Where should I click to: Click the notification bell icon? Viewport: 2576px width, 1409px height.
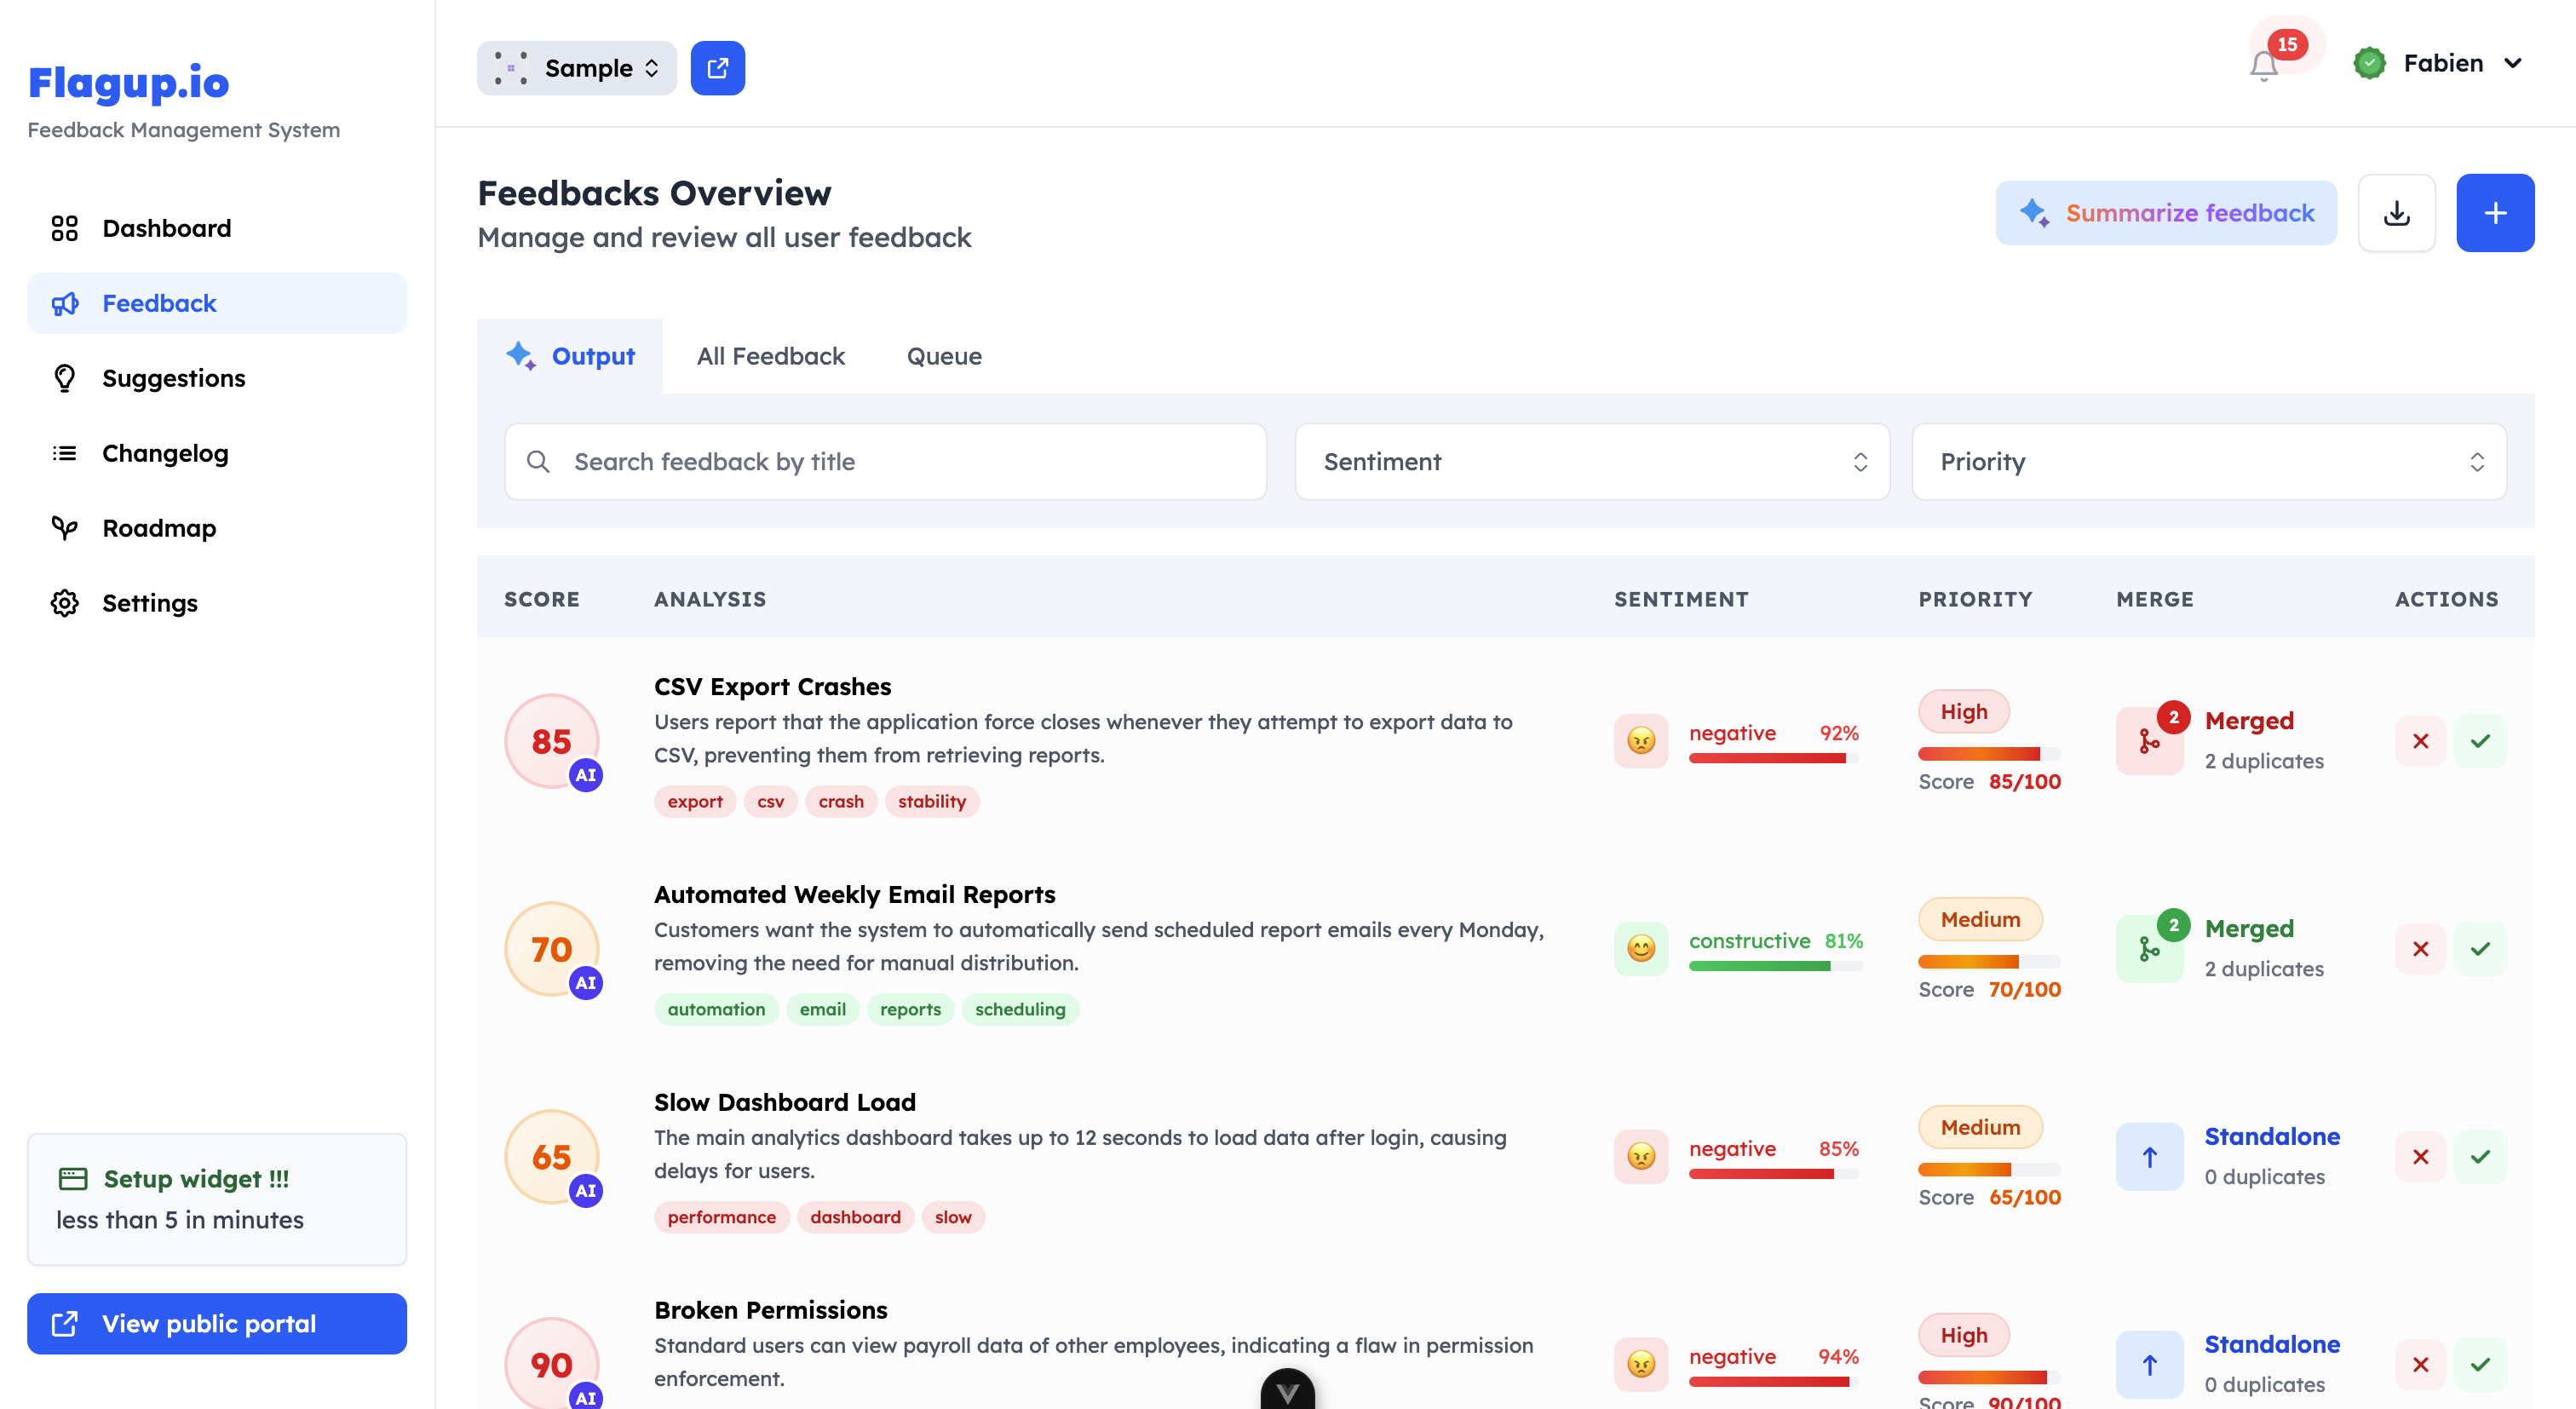[2264, 66]
